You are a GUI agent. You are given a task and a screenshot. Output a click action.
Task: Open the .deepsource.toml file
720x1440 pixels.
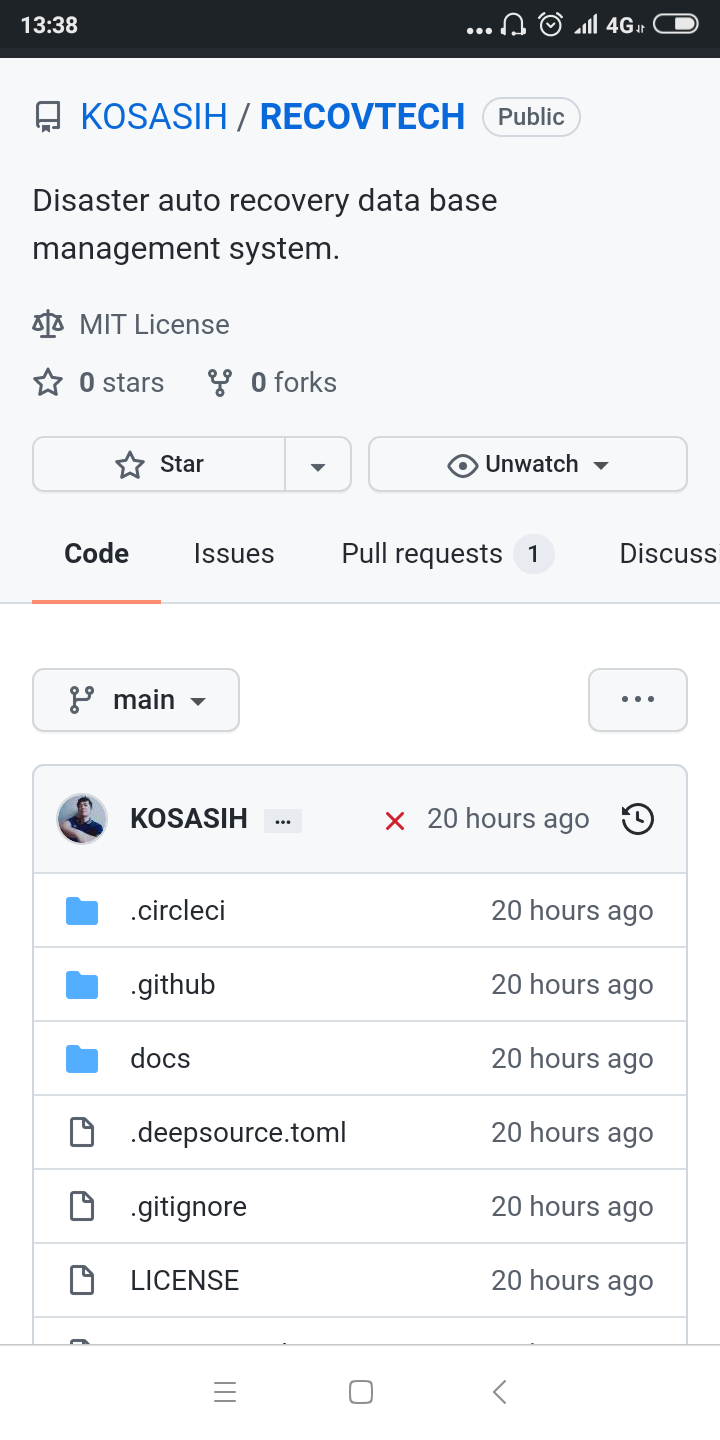coord(238,1133)
